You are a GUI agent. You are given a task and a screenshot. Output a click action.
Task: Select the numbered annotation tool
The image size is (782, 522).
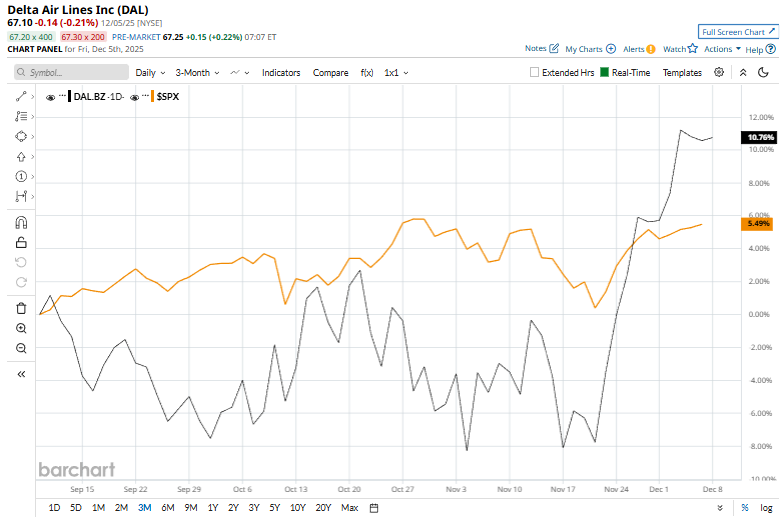point(21,176)
